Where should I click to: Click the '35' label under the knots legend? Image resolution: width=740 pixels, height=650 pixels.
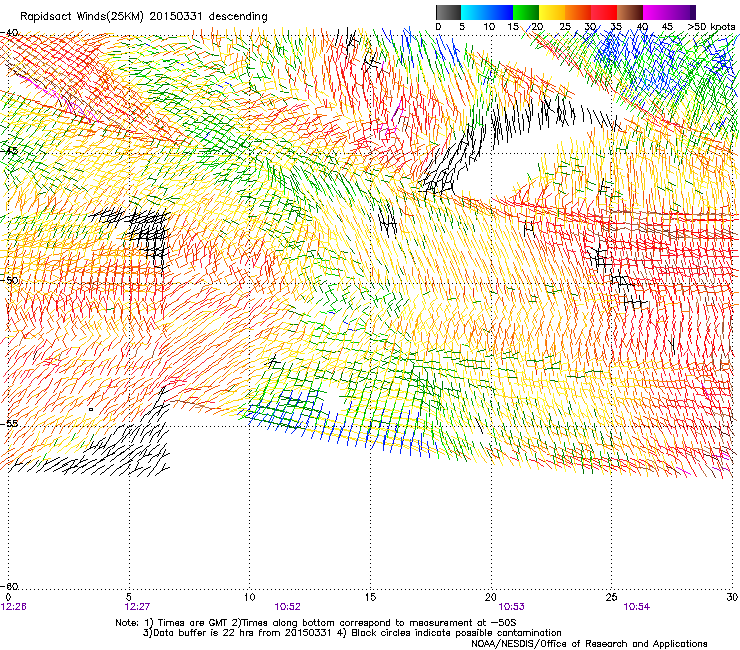coord(616,27)
